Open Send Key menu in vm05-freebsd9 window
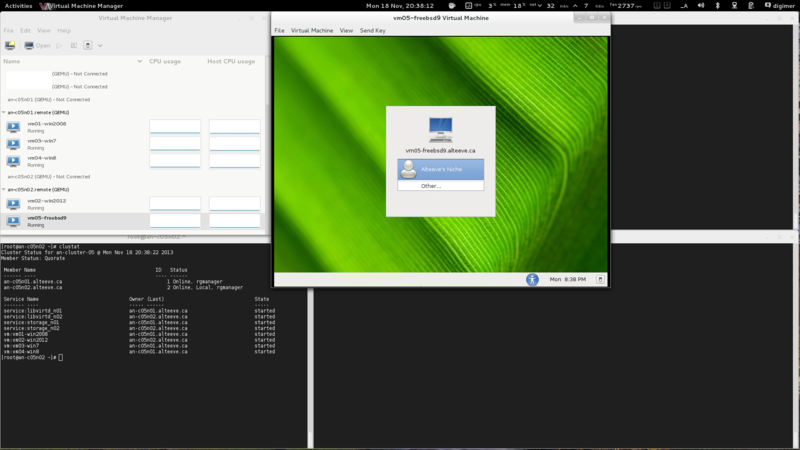This screenshot has height=450, width=800. click(372, 31)
